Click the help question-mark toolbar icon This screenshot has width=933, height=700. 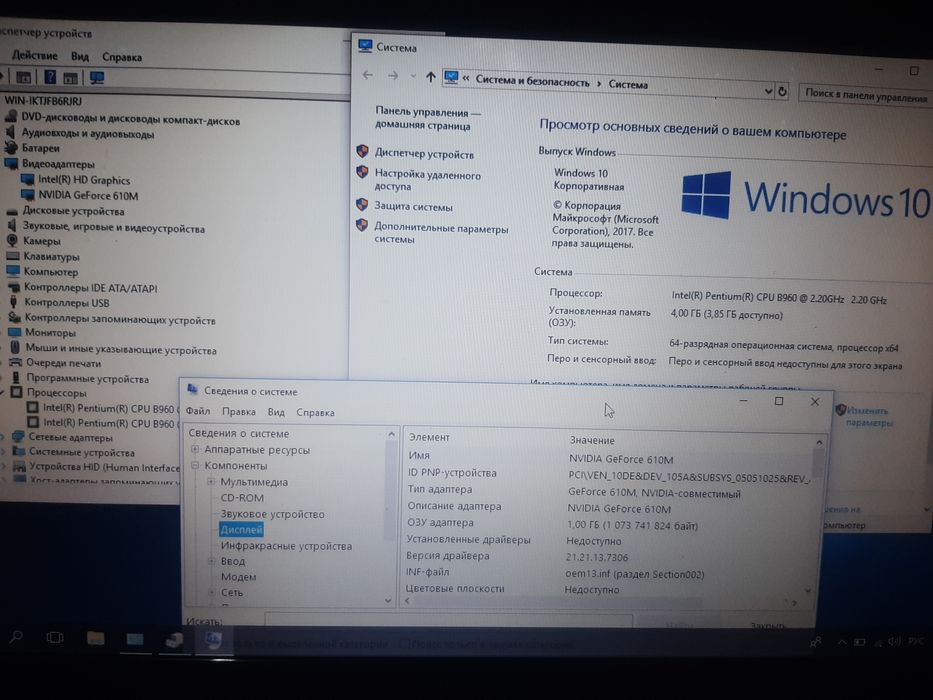(50, 76)
